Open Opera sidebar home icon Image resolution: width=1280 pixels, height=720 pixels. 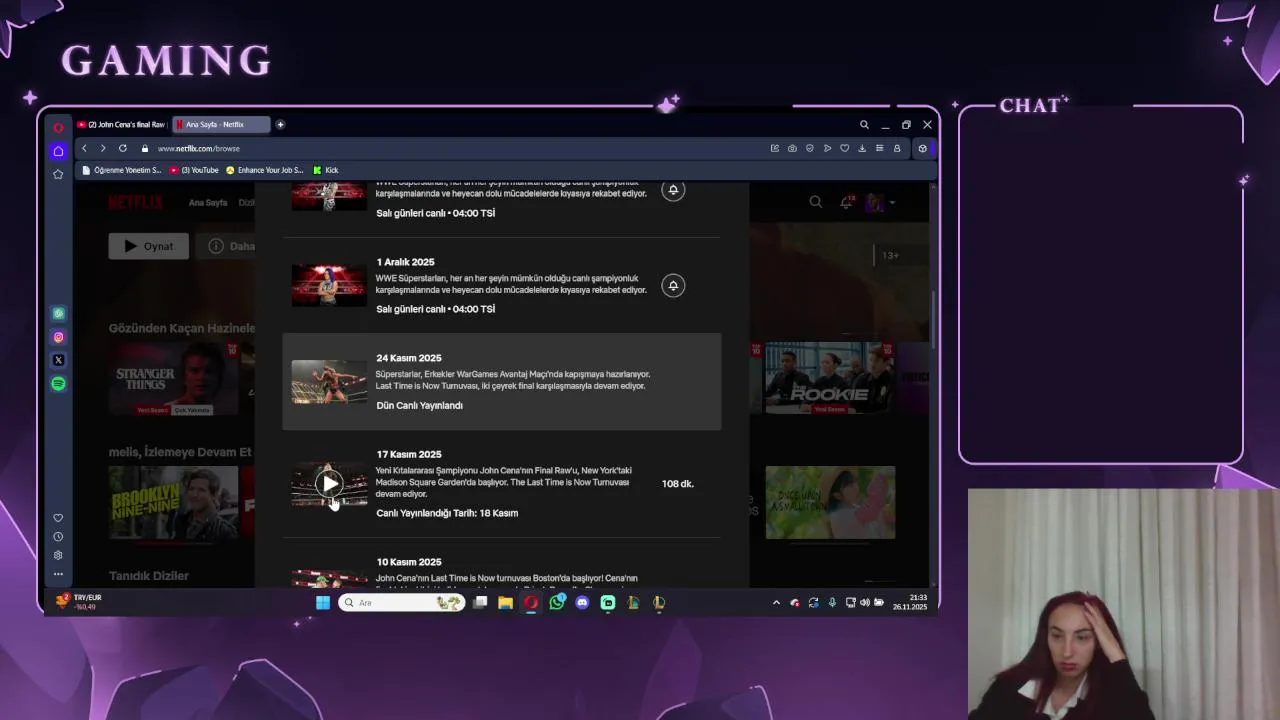(x=58, y=151)
